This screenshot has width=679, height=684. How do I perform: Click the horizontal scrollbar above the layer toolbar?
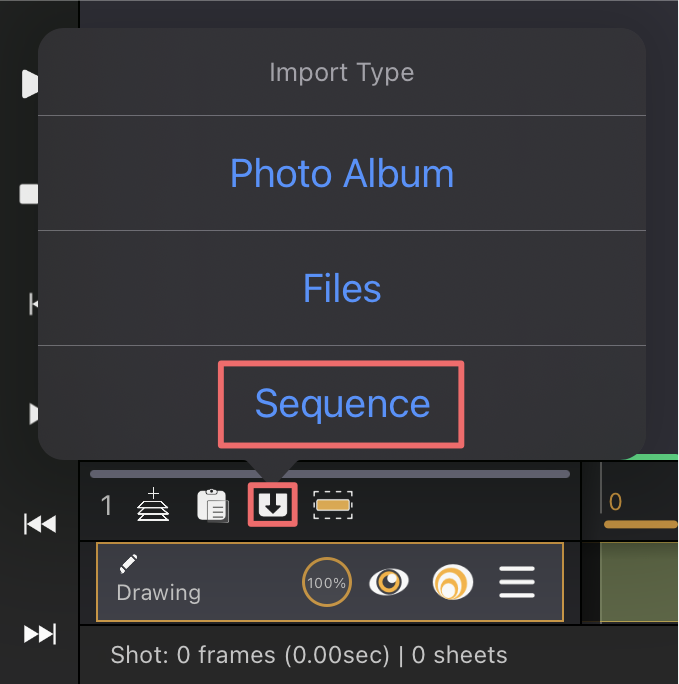pos(330,474)
